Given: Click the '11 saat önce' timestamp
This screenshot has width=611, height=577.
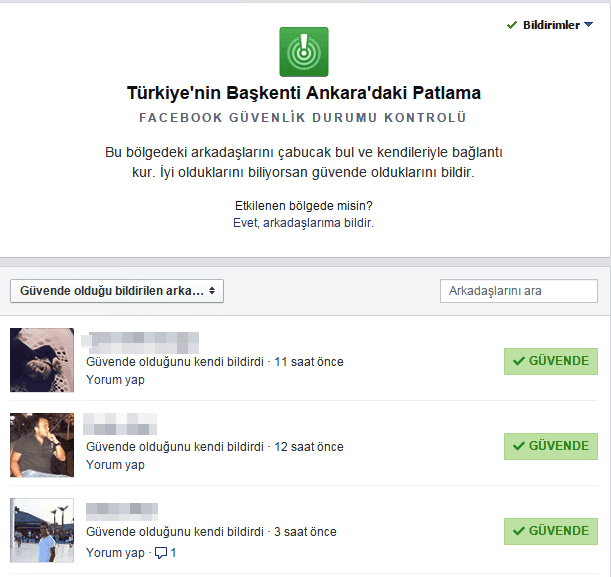Looking at the screenshot, I should pos(309,362).
